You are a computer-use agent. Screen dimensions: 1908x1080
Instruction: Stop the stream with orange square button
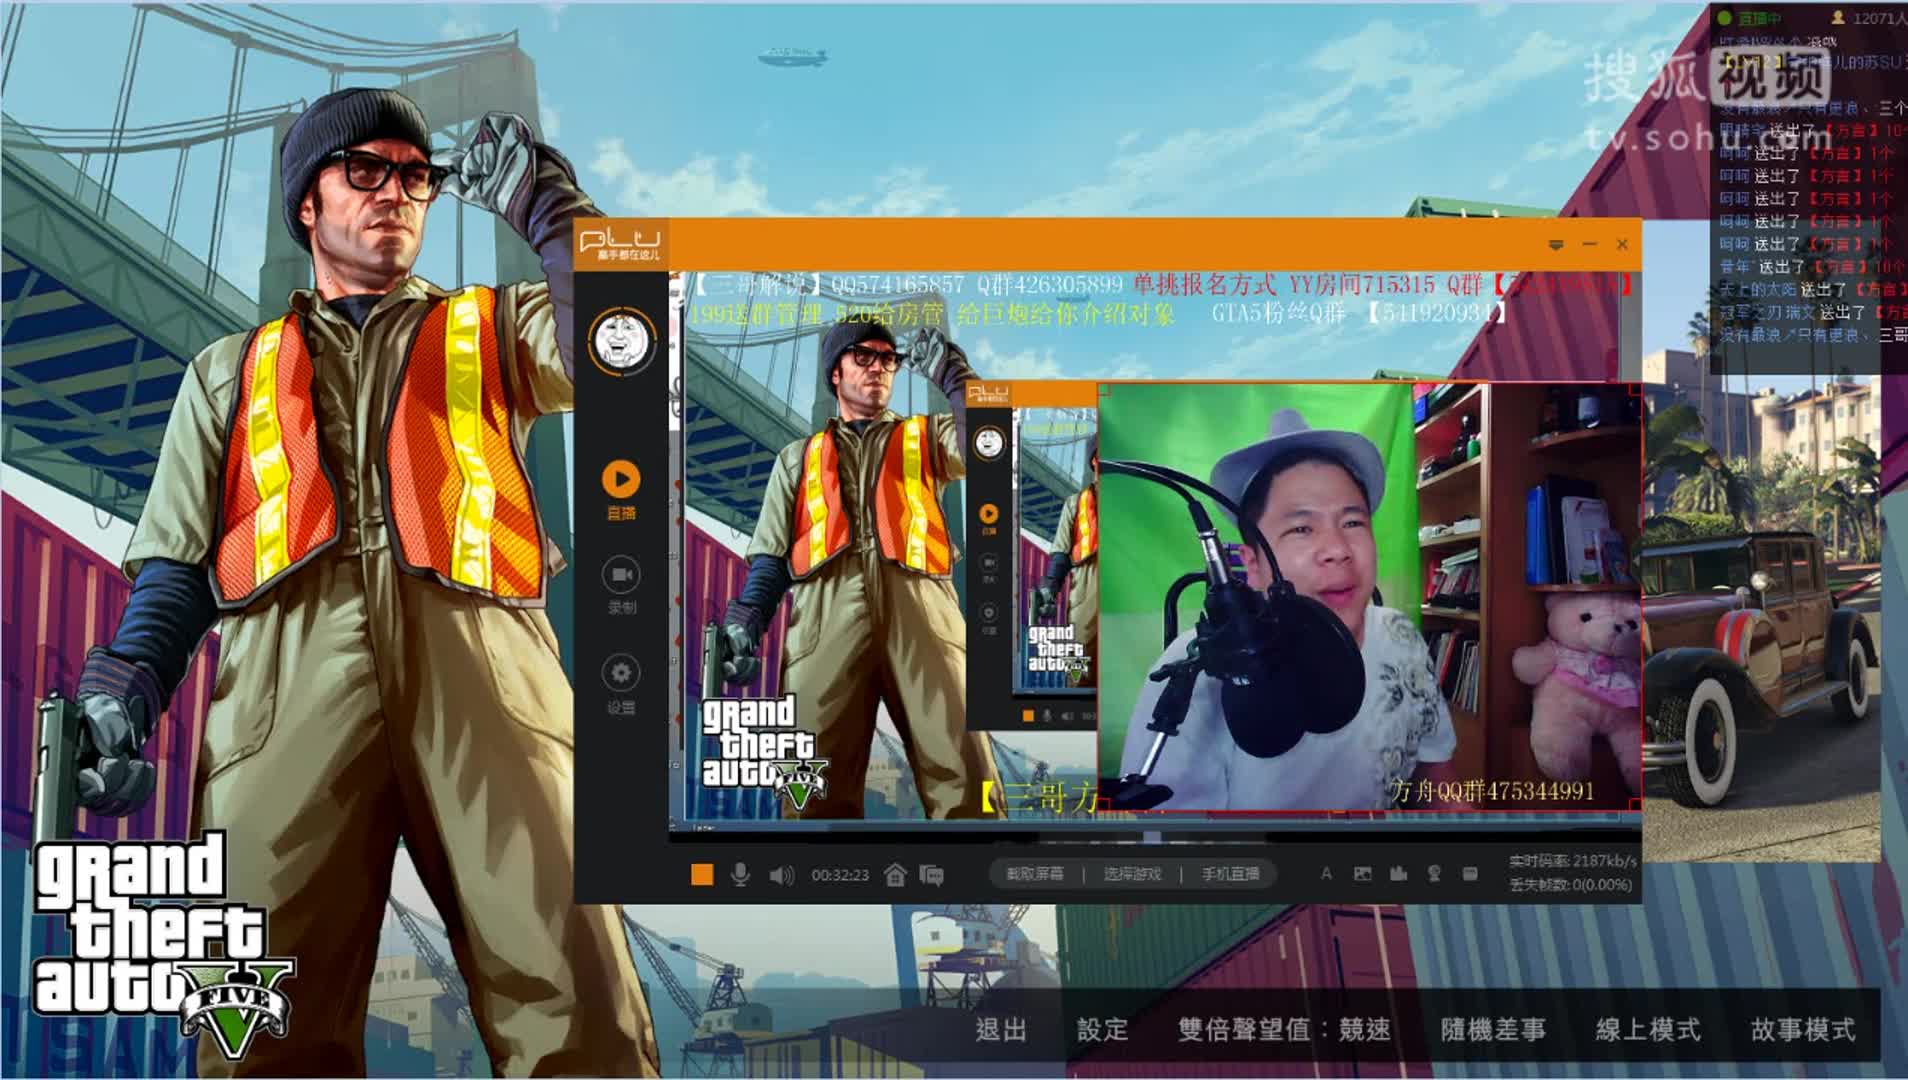click(x=702, y=875)
